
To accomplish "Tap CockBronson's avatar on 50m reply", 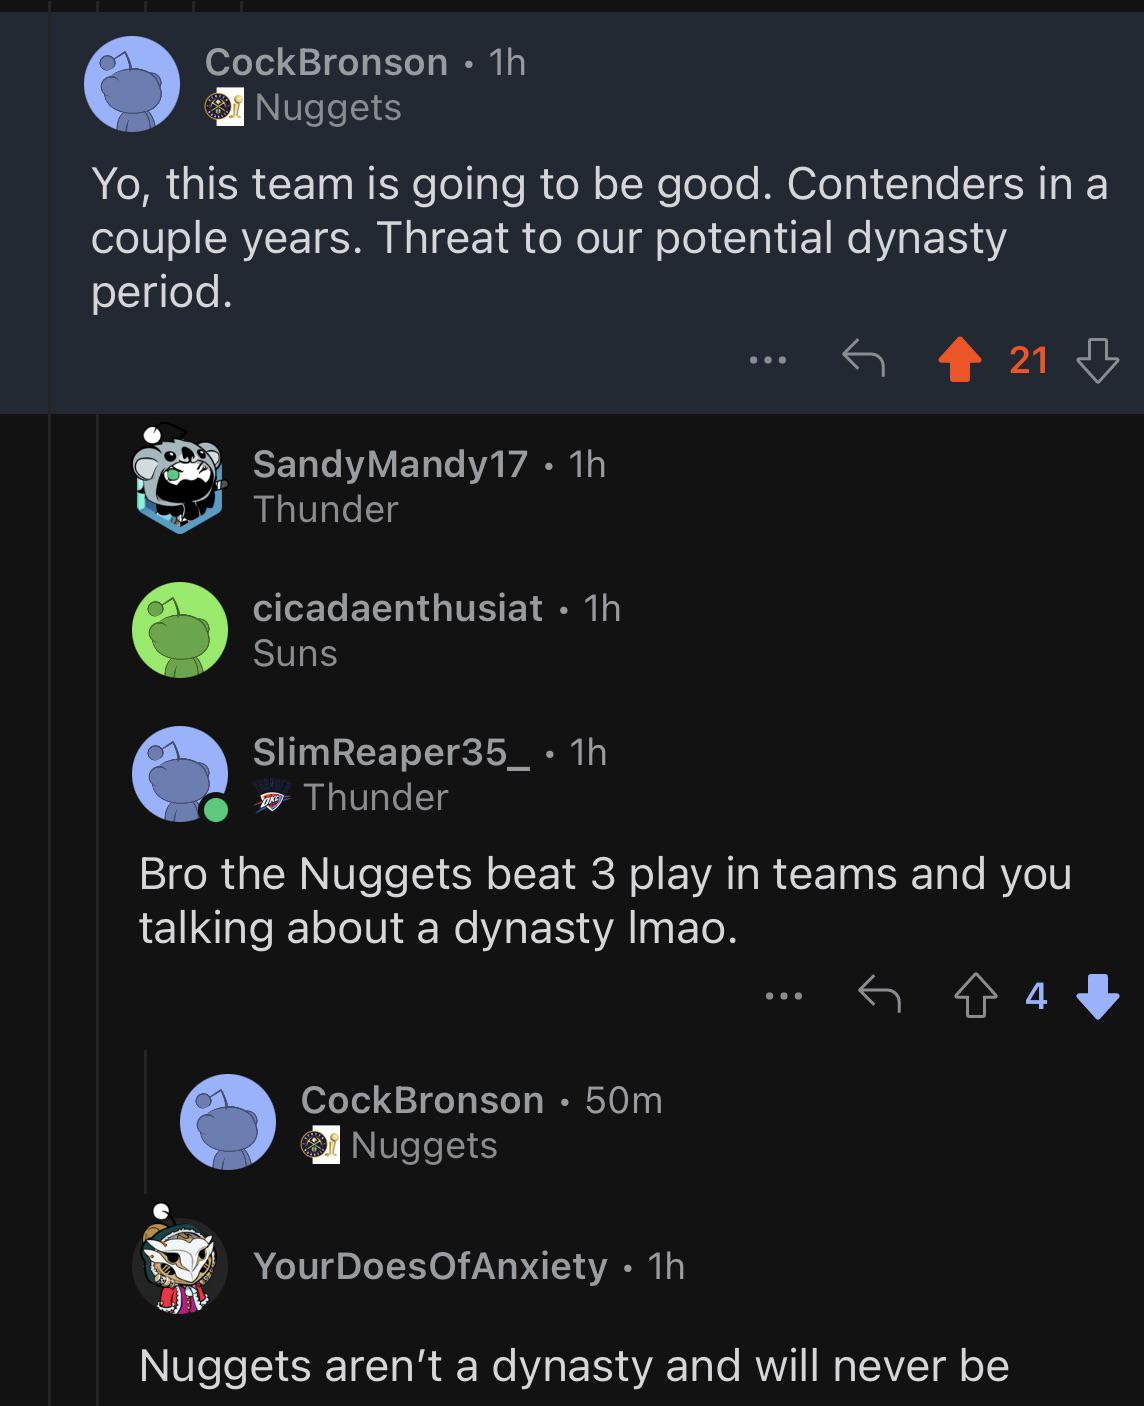I will pos(228,1122).
